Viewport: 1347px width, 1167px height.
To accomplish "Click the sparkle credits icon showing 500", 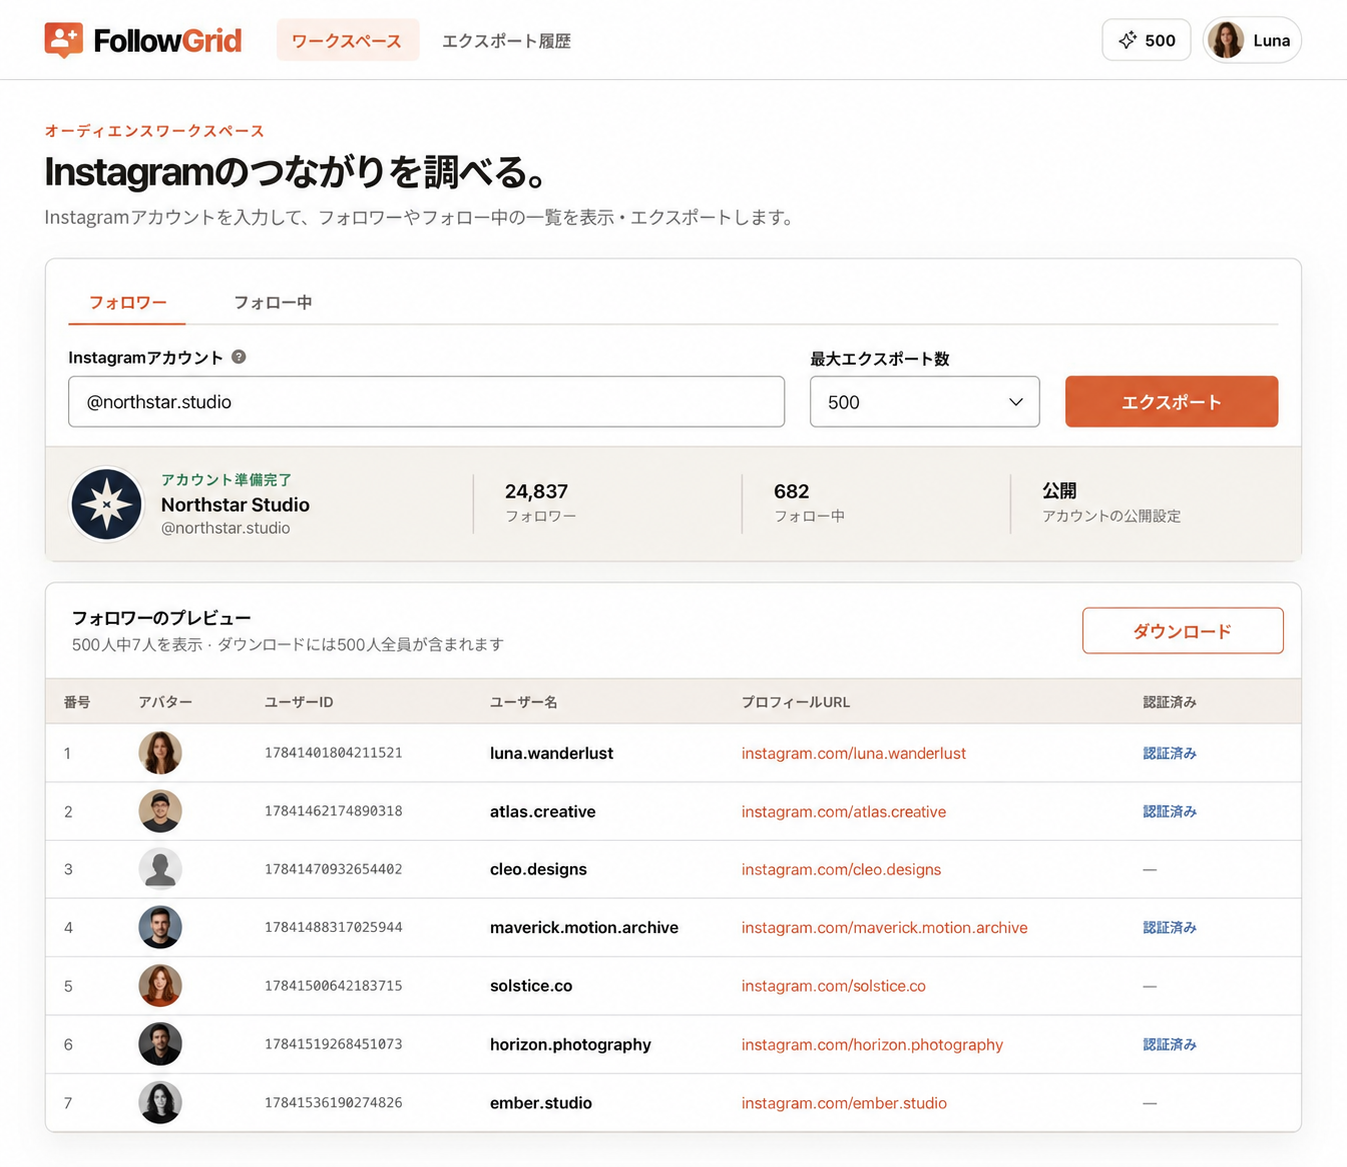I will pyautogui.click(x=1128, y=40).
